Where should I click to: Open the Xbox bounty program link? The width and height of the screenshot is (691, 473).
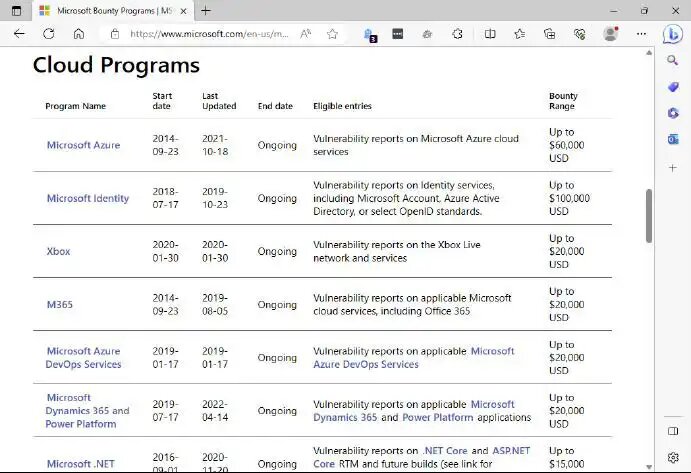click(58, 251)
